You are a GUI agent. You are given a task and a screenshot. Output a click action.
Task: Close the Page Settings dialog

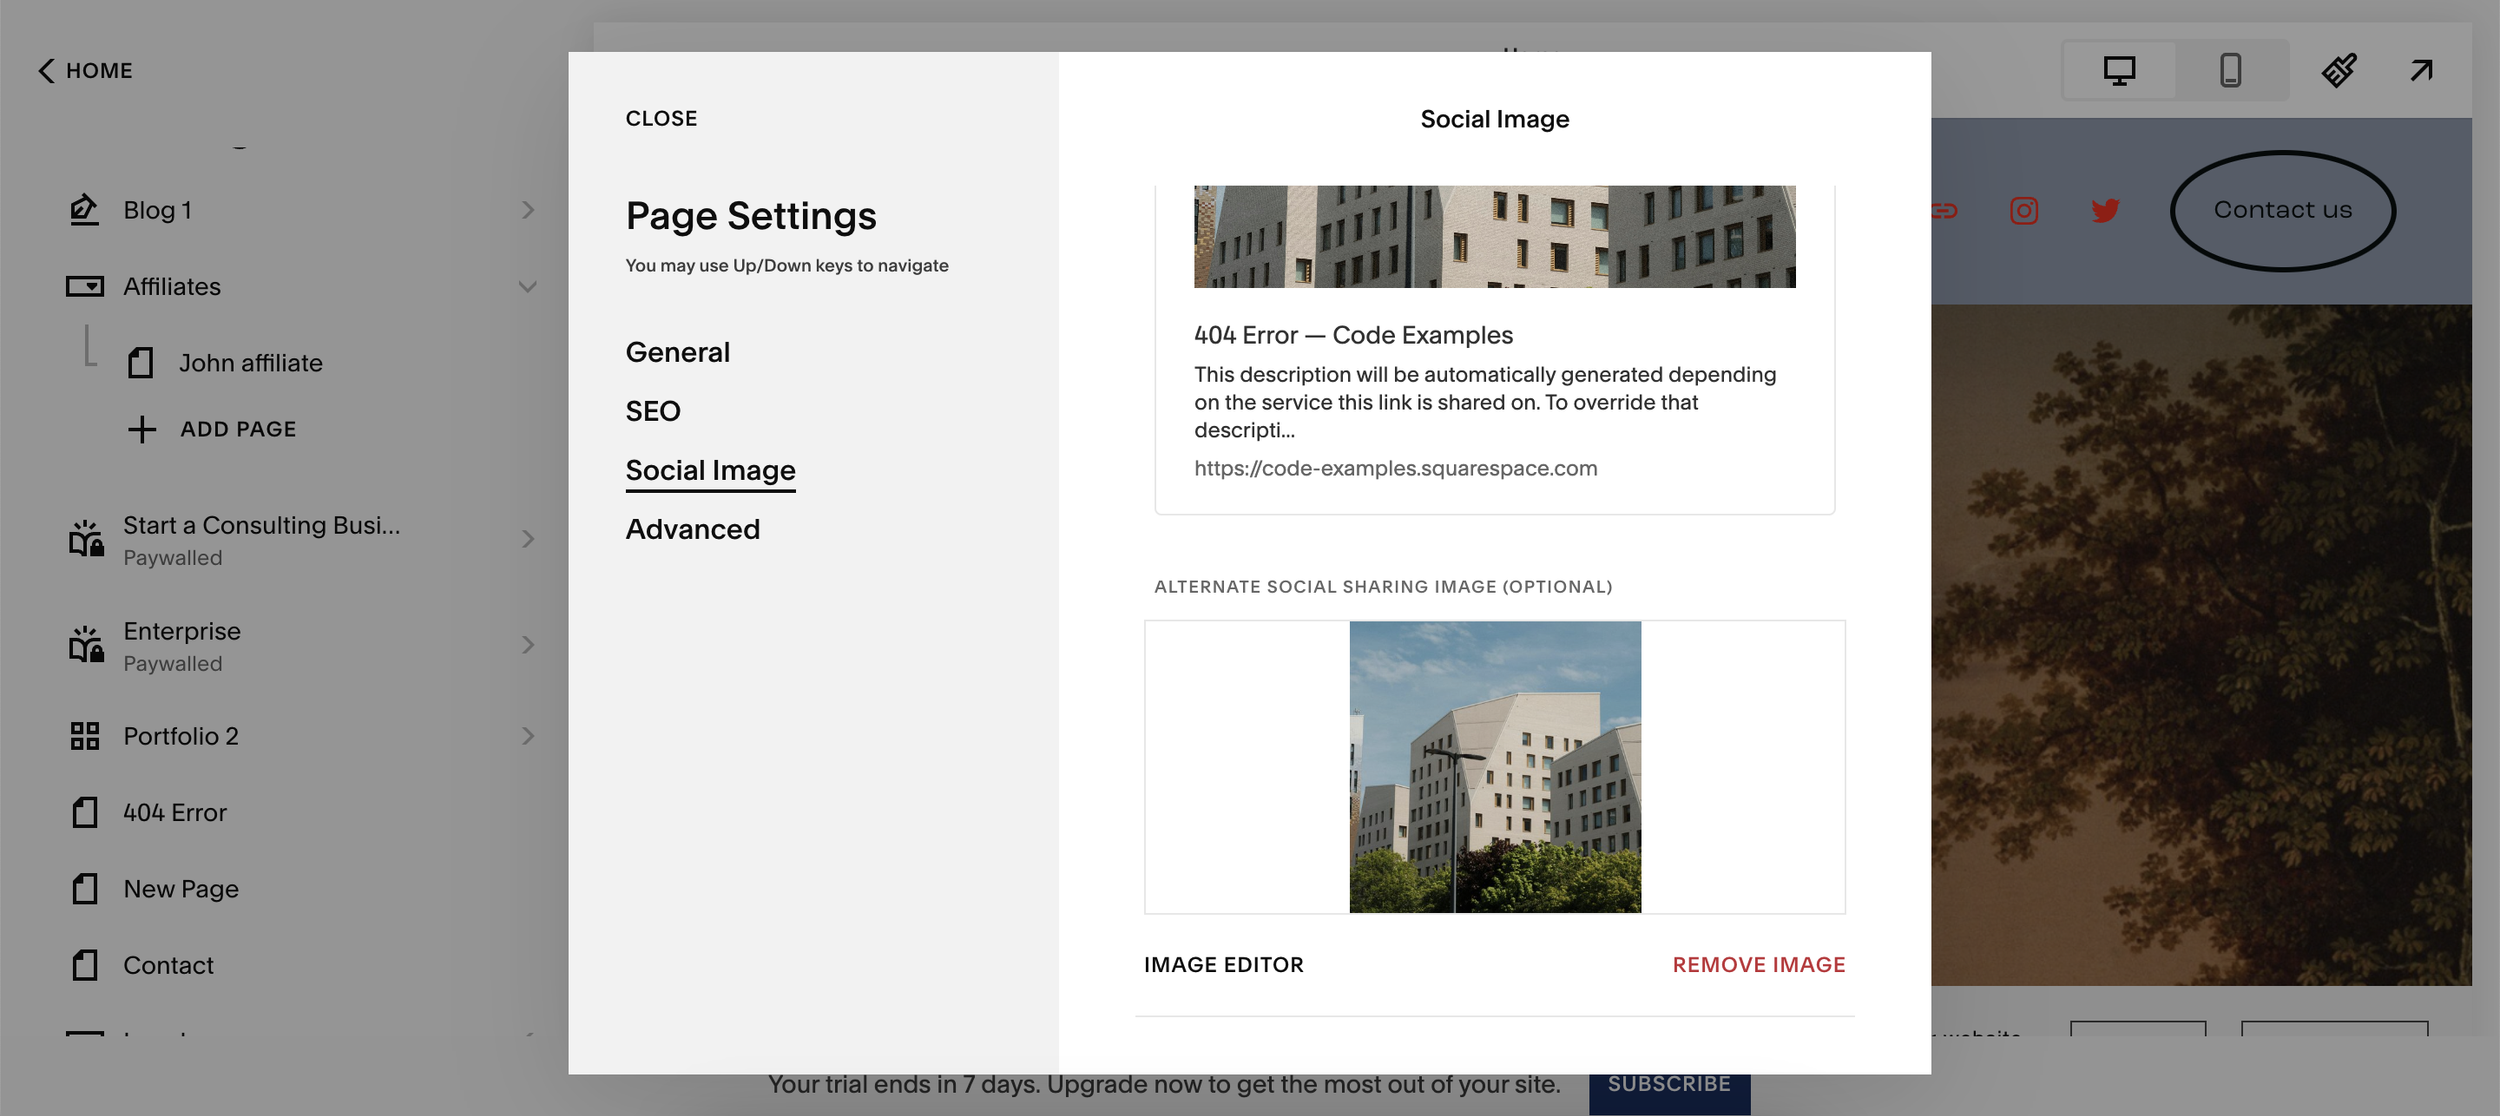pos(661,118)
